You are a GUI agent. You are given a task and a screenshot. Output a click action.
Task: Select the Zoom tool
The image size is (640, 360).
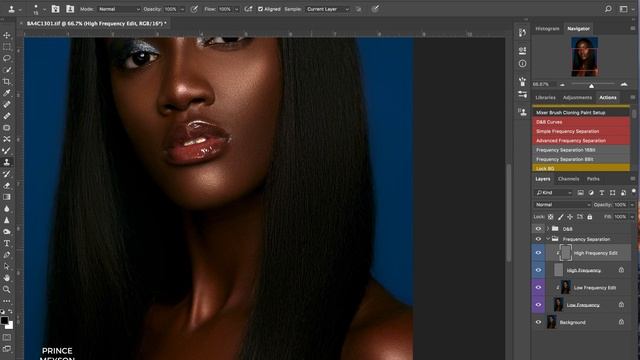tap(7, 289)
